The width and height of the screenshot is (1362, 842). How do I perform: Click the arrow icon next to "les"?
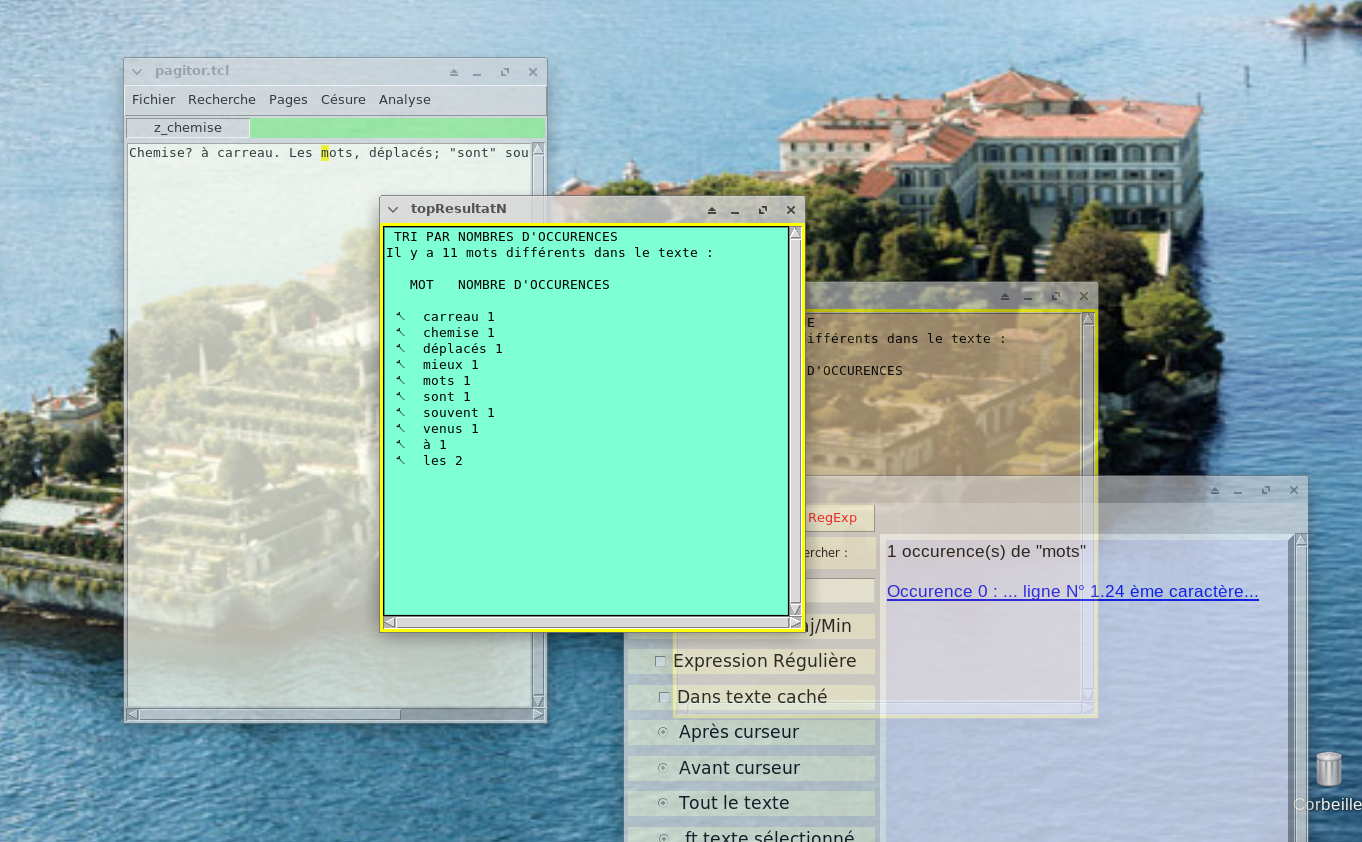click(400, 460)
